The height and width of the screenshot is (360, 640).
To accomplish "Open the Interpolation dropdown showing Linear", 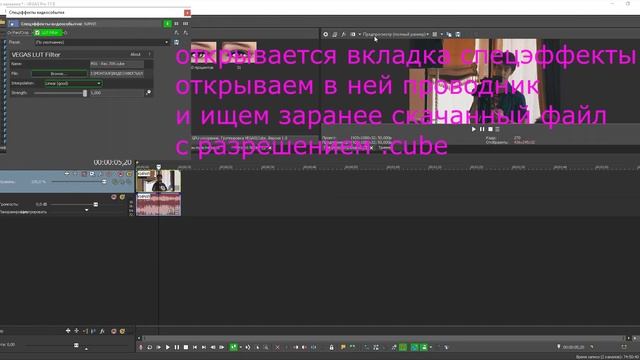I will (x=73, y=84).
